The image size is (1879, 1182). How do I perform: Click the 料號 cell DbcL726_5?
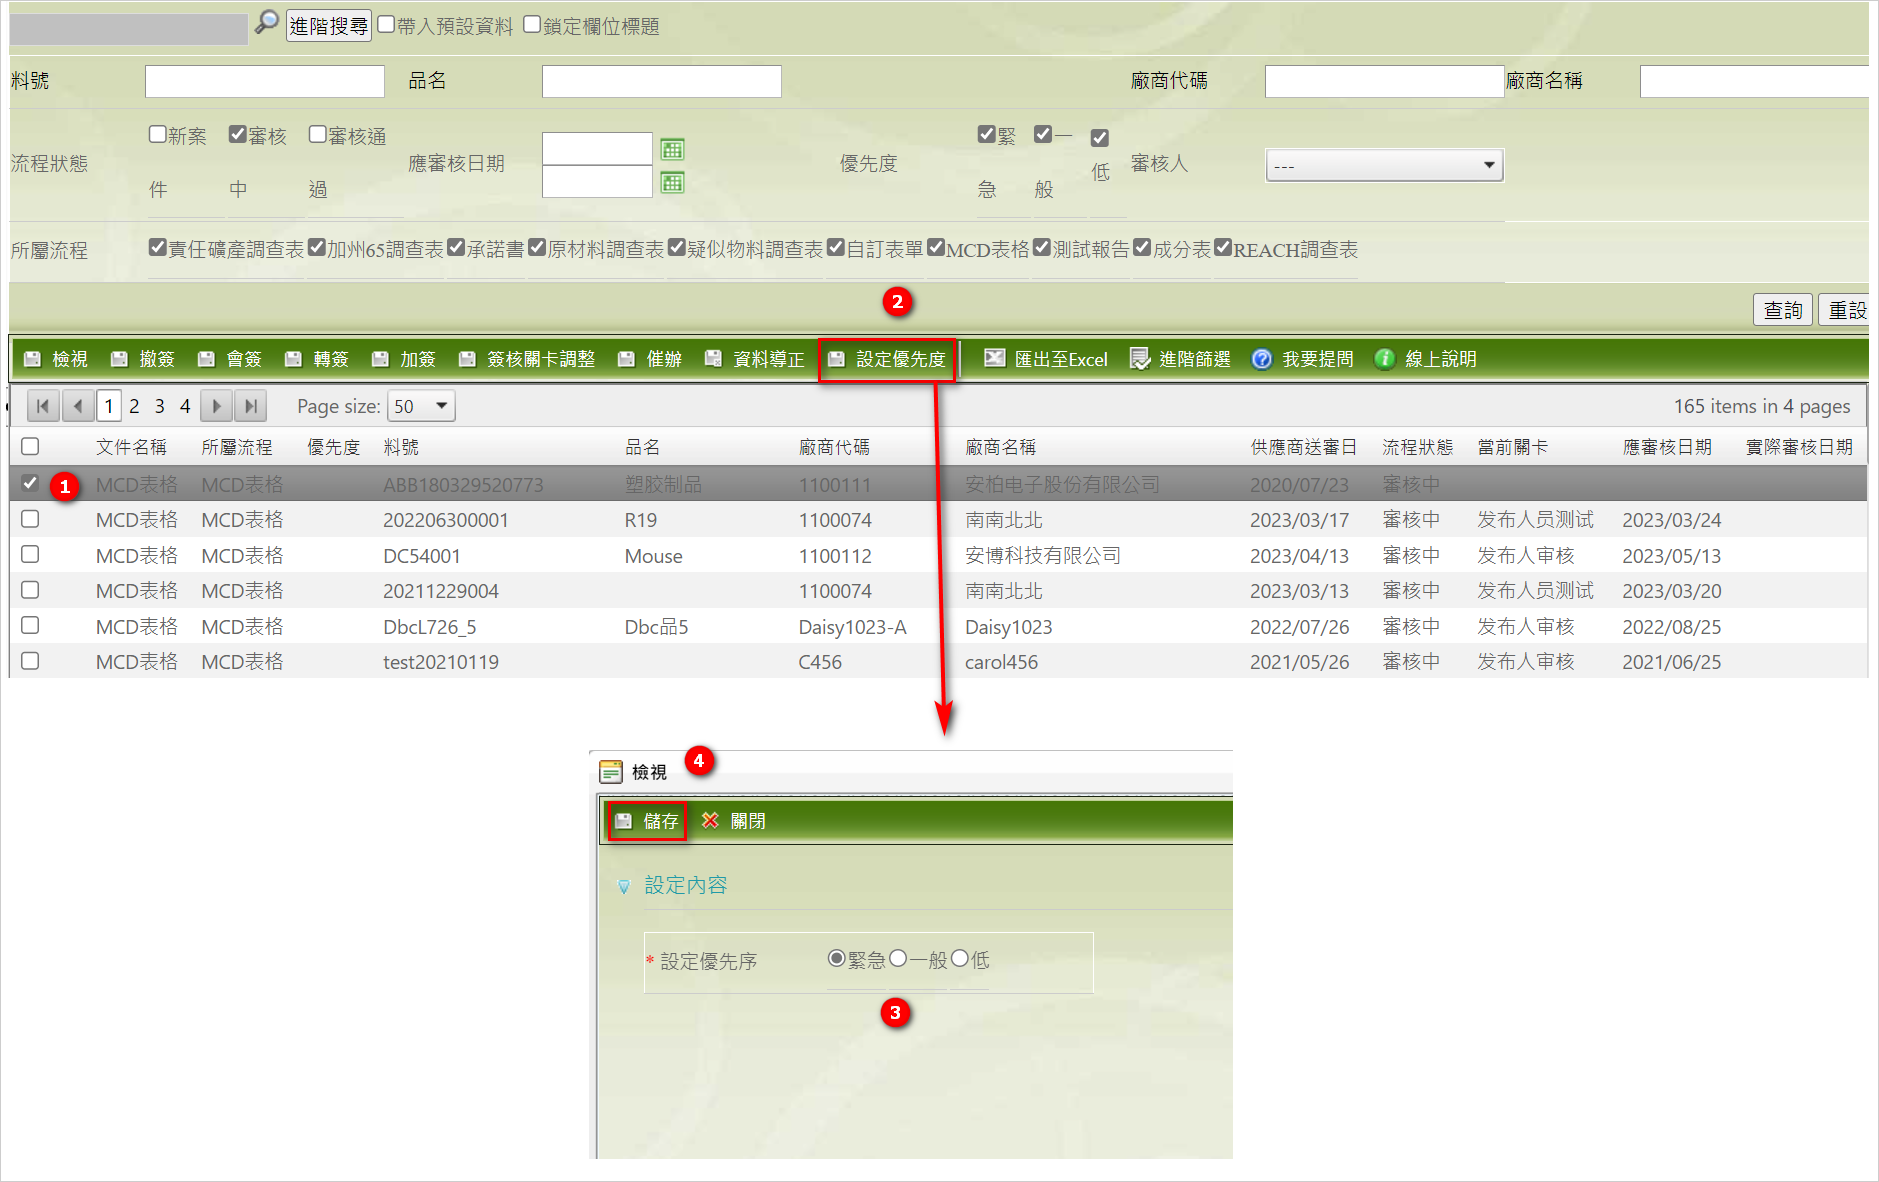pyautogui.click(x=430, y=627)
